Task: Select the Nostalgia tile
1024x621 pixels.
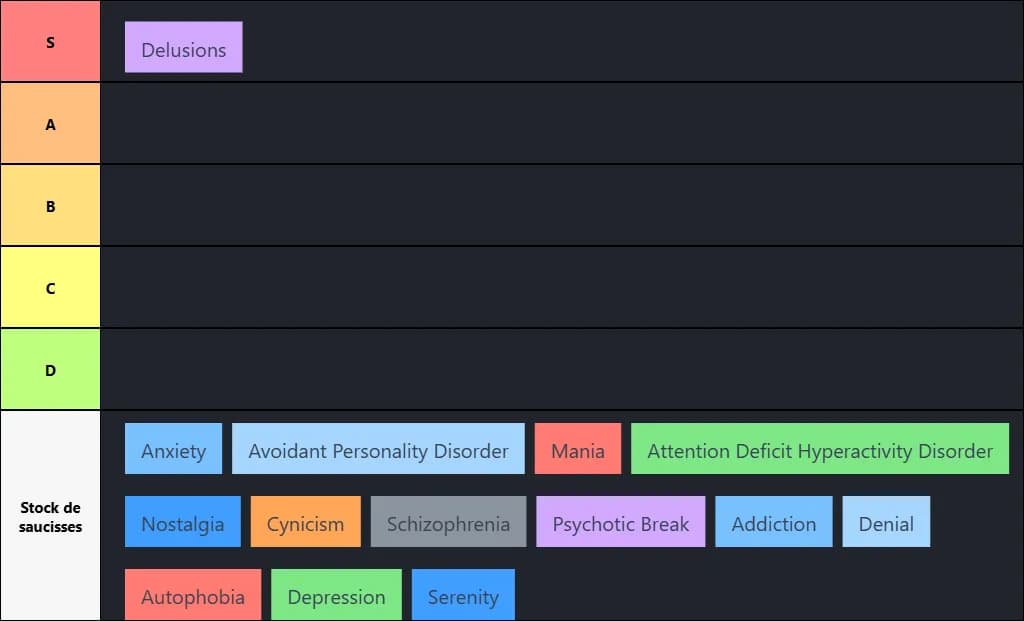Action: coord(182,522)
